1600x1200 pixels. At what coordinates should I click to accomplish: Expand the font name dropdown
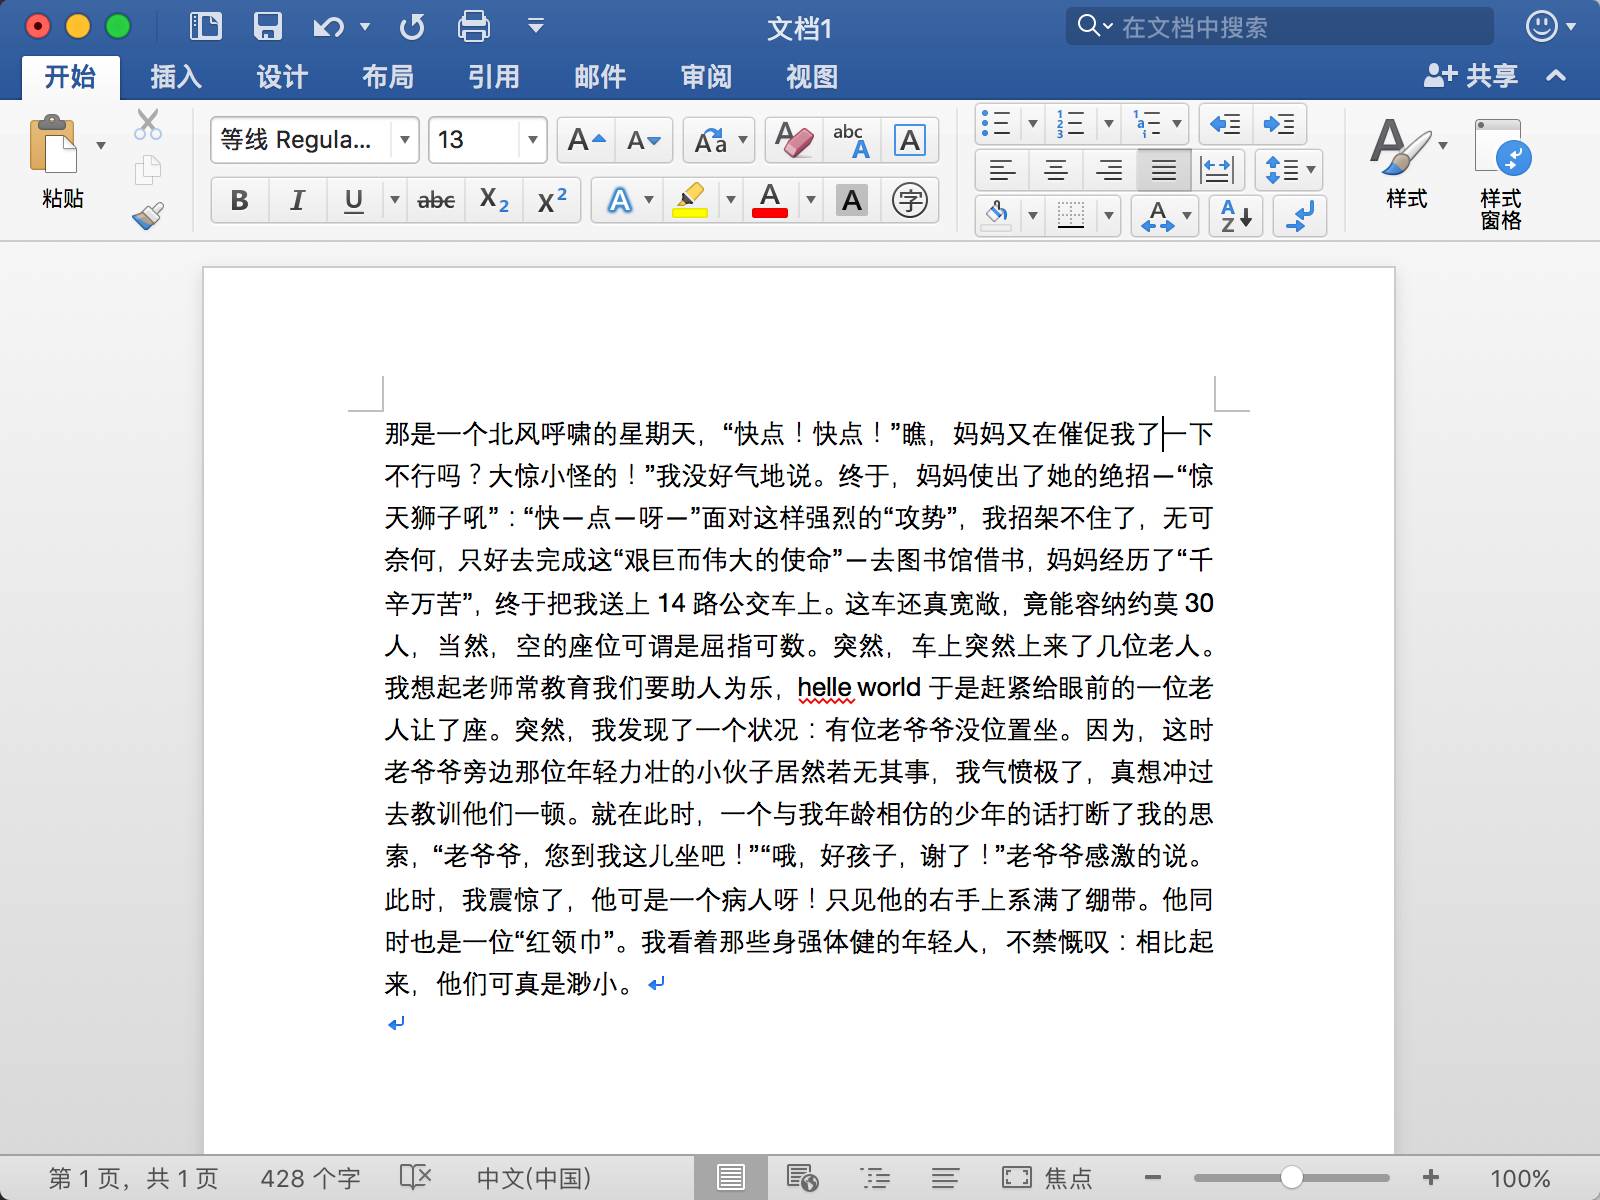(404, 140)
